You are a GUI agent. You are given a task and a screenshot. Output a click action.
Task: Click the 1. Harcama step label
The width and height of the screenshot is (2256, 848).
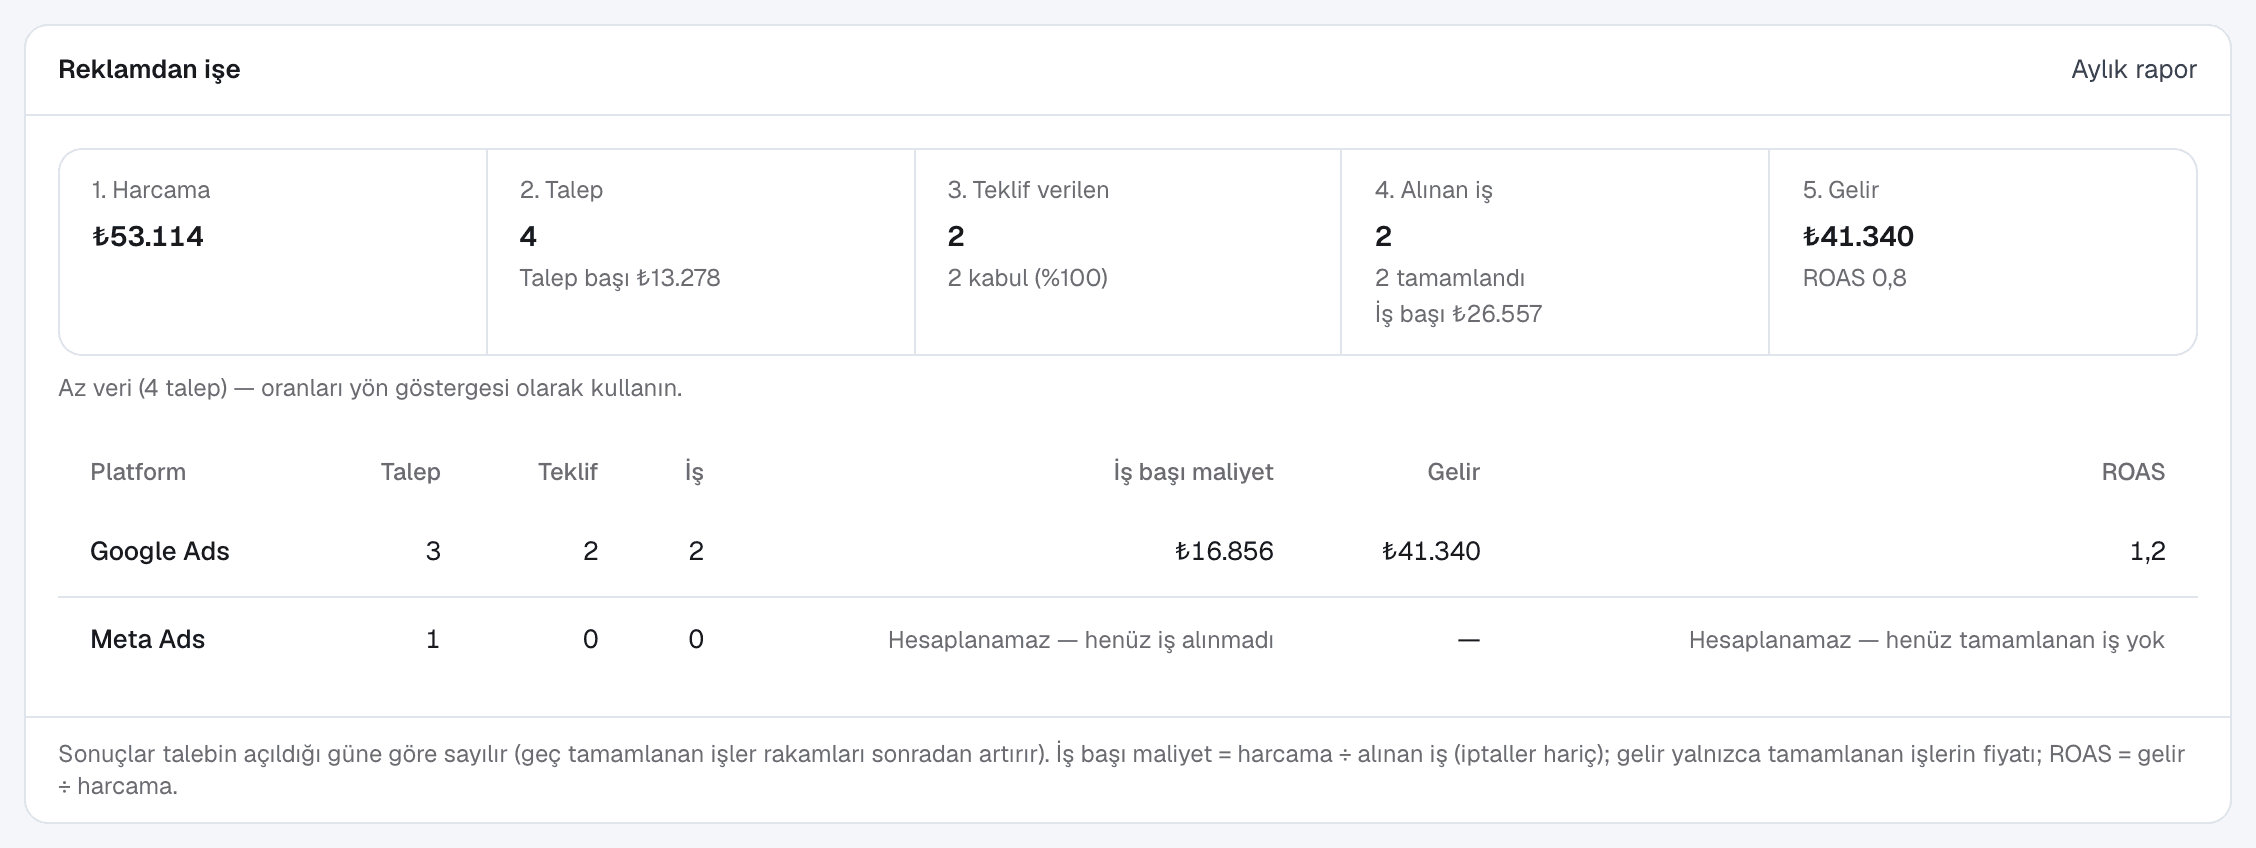pos(150,190)
